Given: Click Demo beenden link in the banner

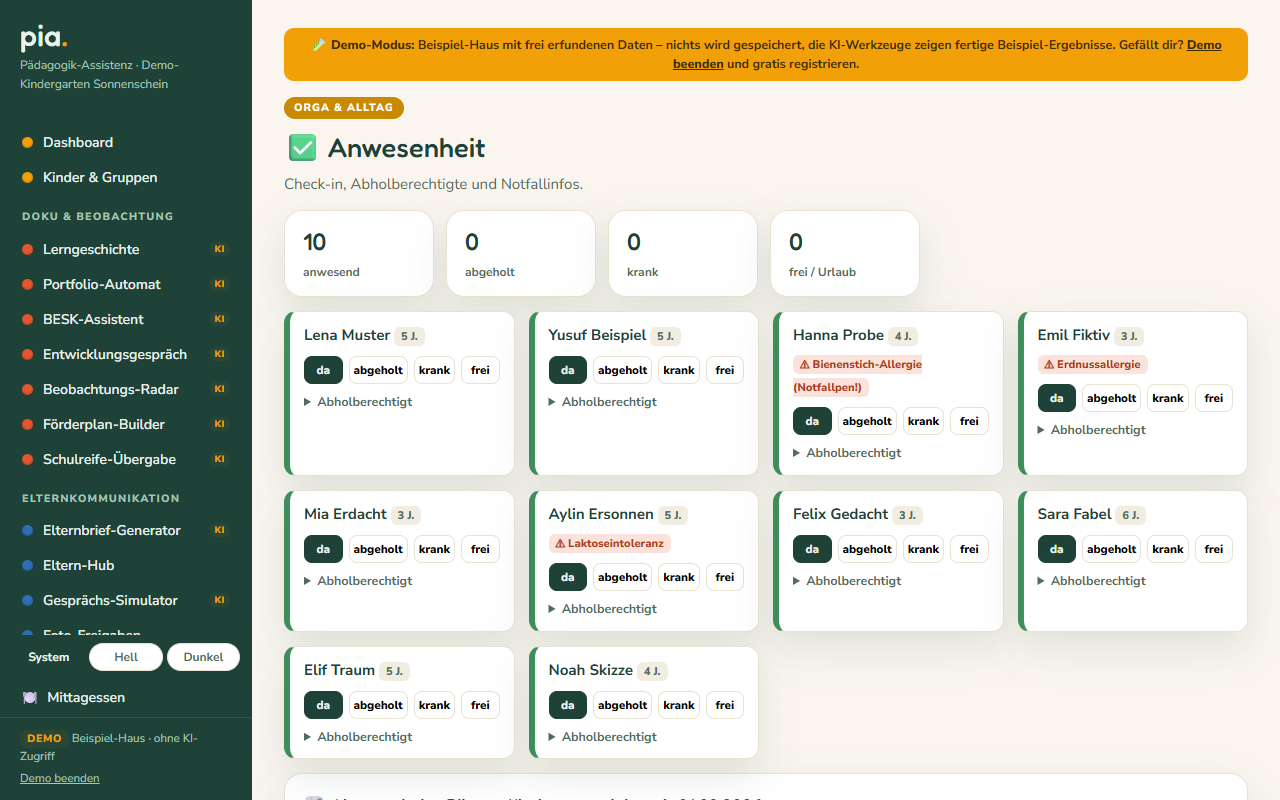Looking at the screenshot, I should click(x=947, y=54).
